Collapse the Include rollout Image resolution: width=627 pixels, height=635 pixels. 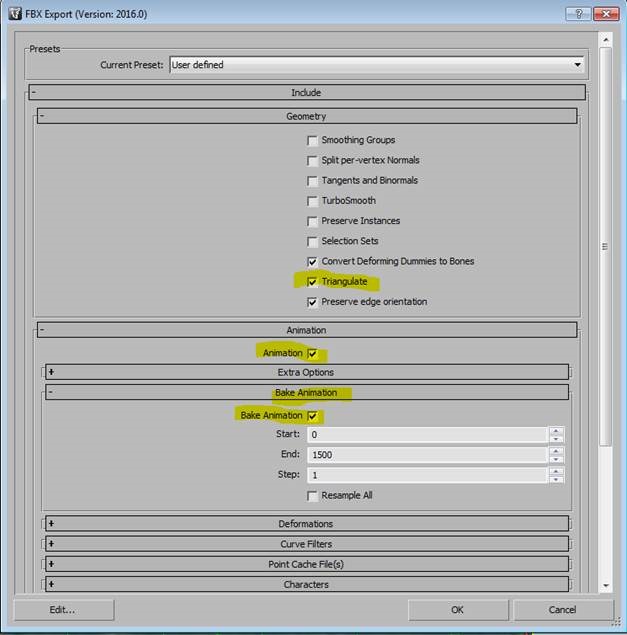(x=307, y=92)
